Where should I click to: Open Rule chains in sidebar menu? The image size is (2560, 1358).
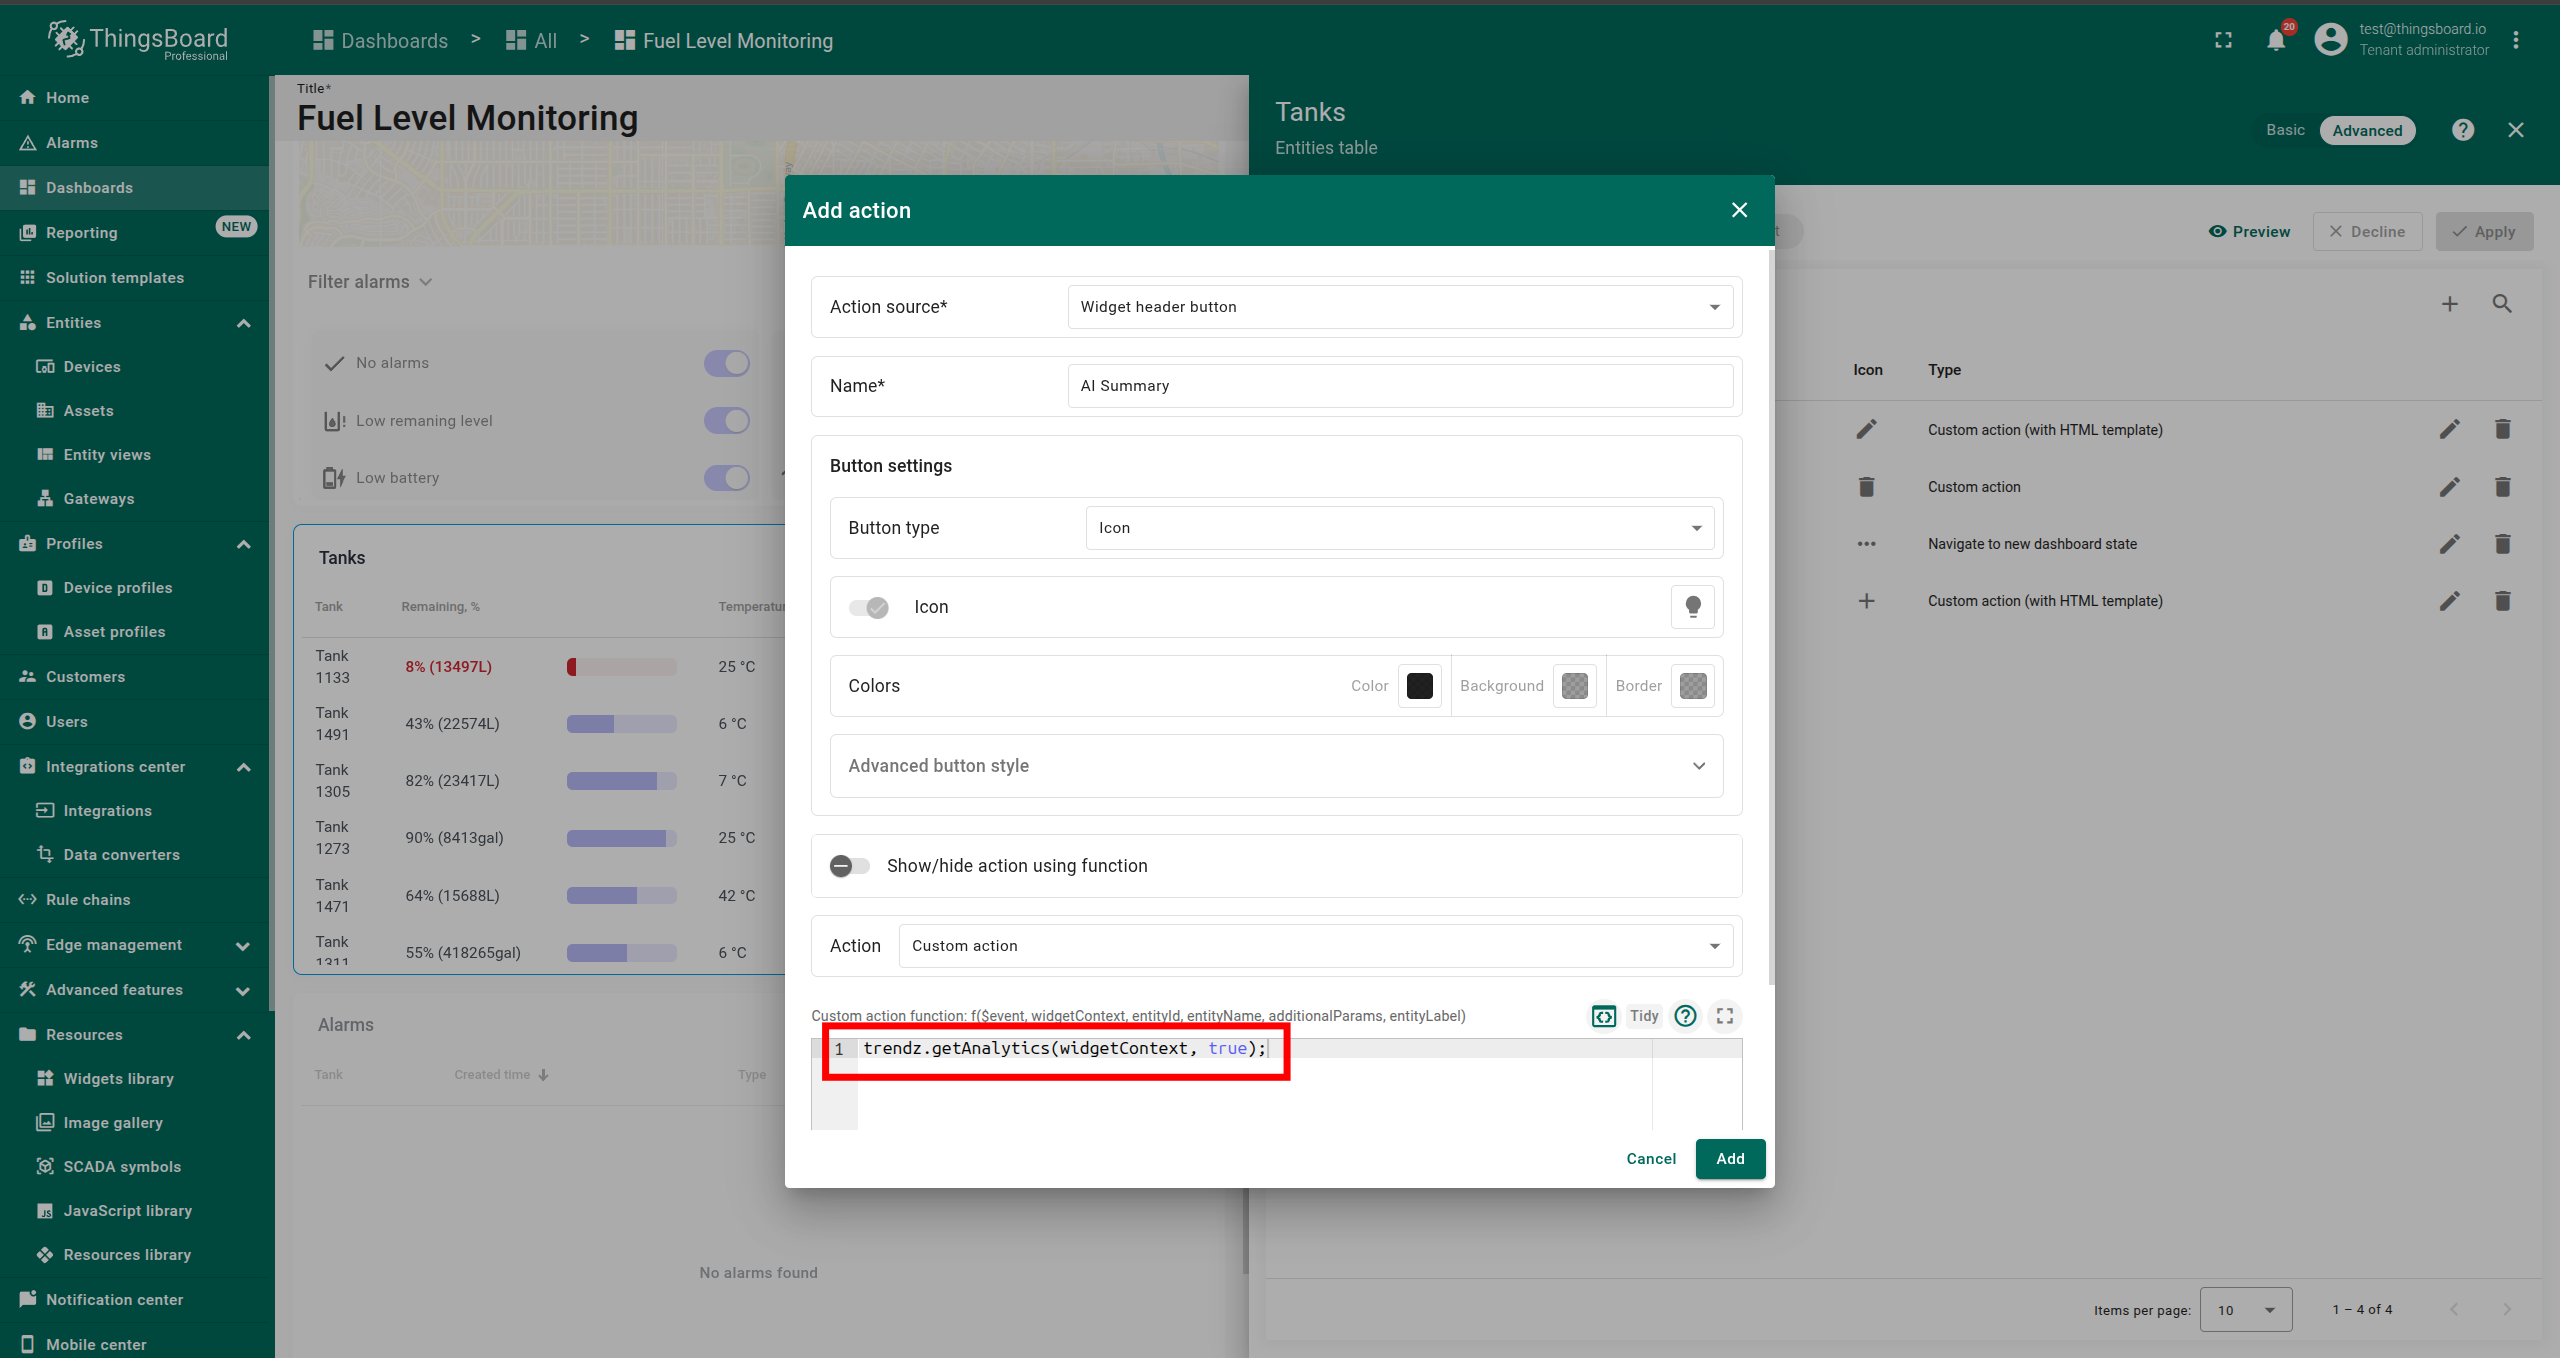pyautogui.click(x=88, y=900)
